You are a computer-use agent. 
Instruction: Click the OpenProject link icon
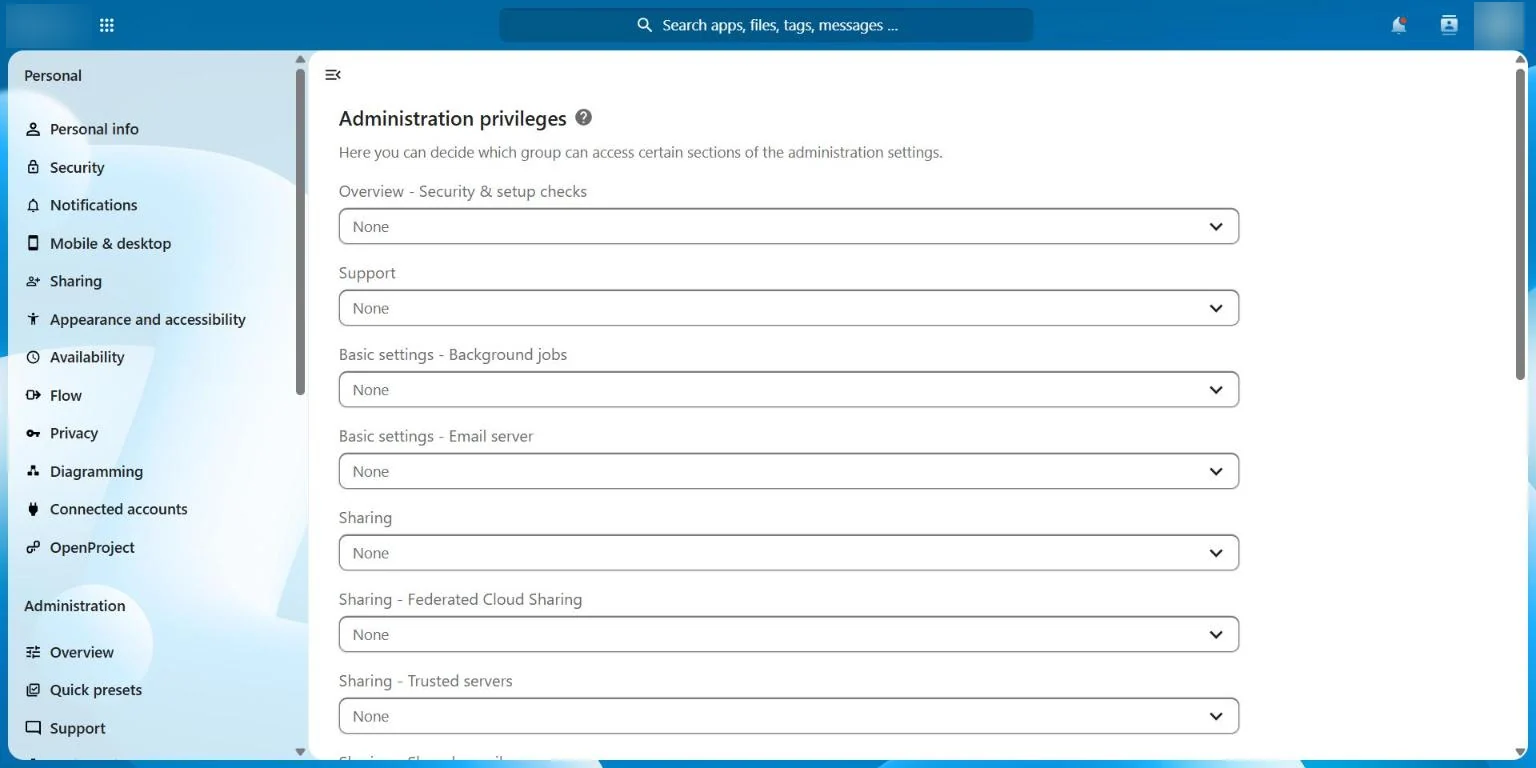[33, 547]
